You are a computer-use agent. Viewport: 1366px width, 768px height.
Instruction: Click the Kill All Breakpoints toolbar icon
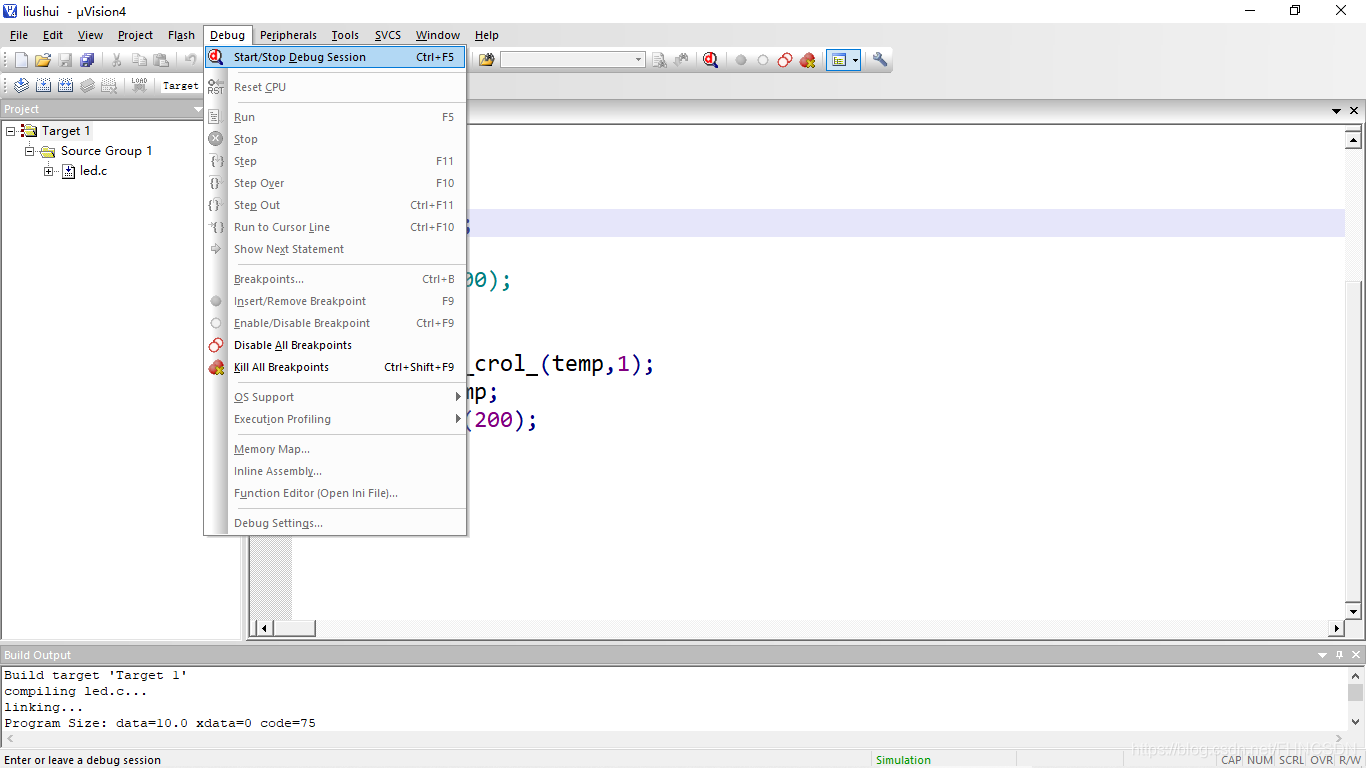pyautogui.click(x=807, y=60)
